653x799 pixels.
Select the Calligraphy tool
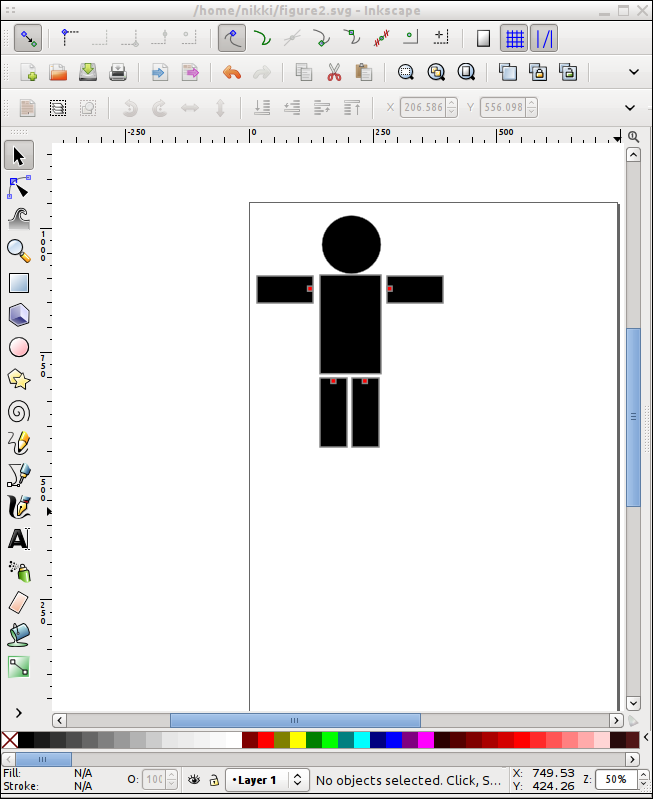pyautogui.click(x=19, y=507)
